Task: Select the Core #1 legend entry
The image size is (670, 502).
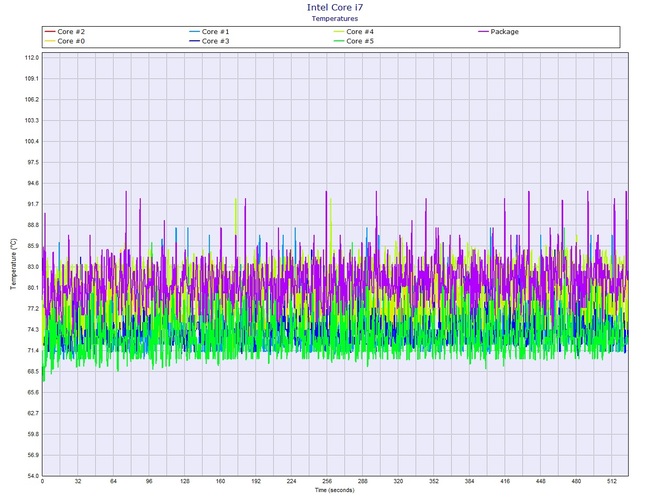Action: [209, 32]
